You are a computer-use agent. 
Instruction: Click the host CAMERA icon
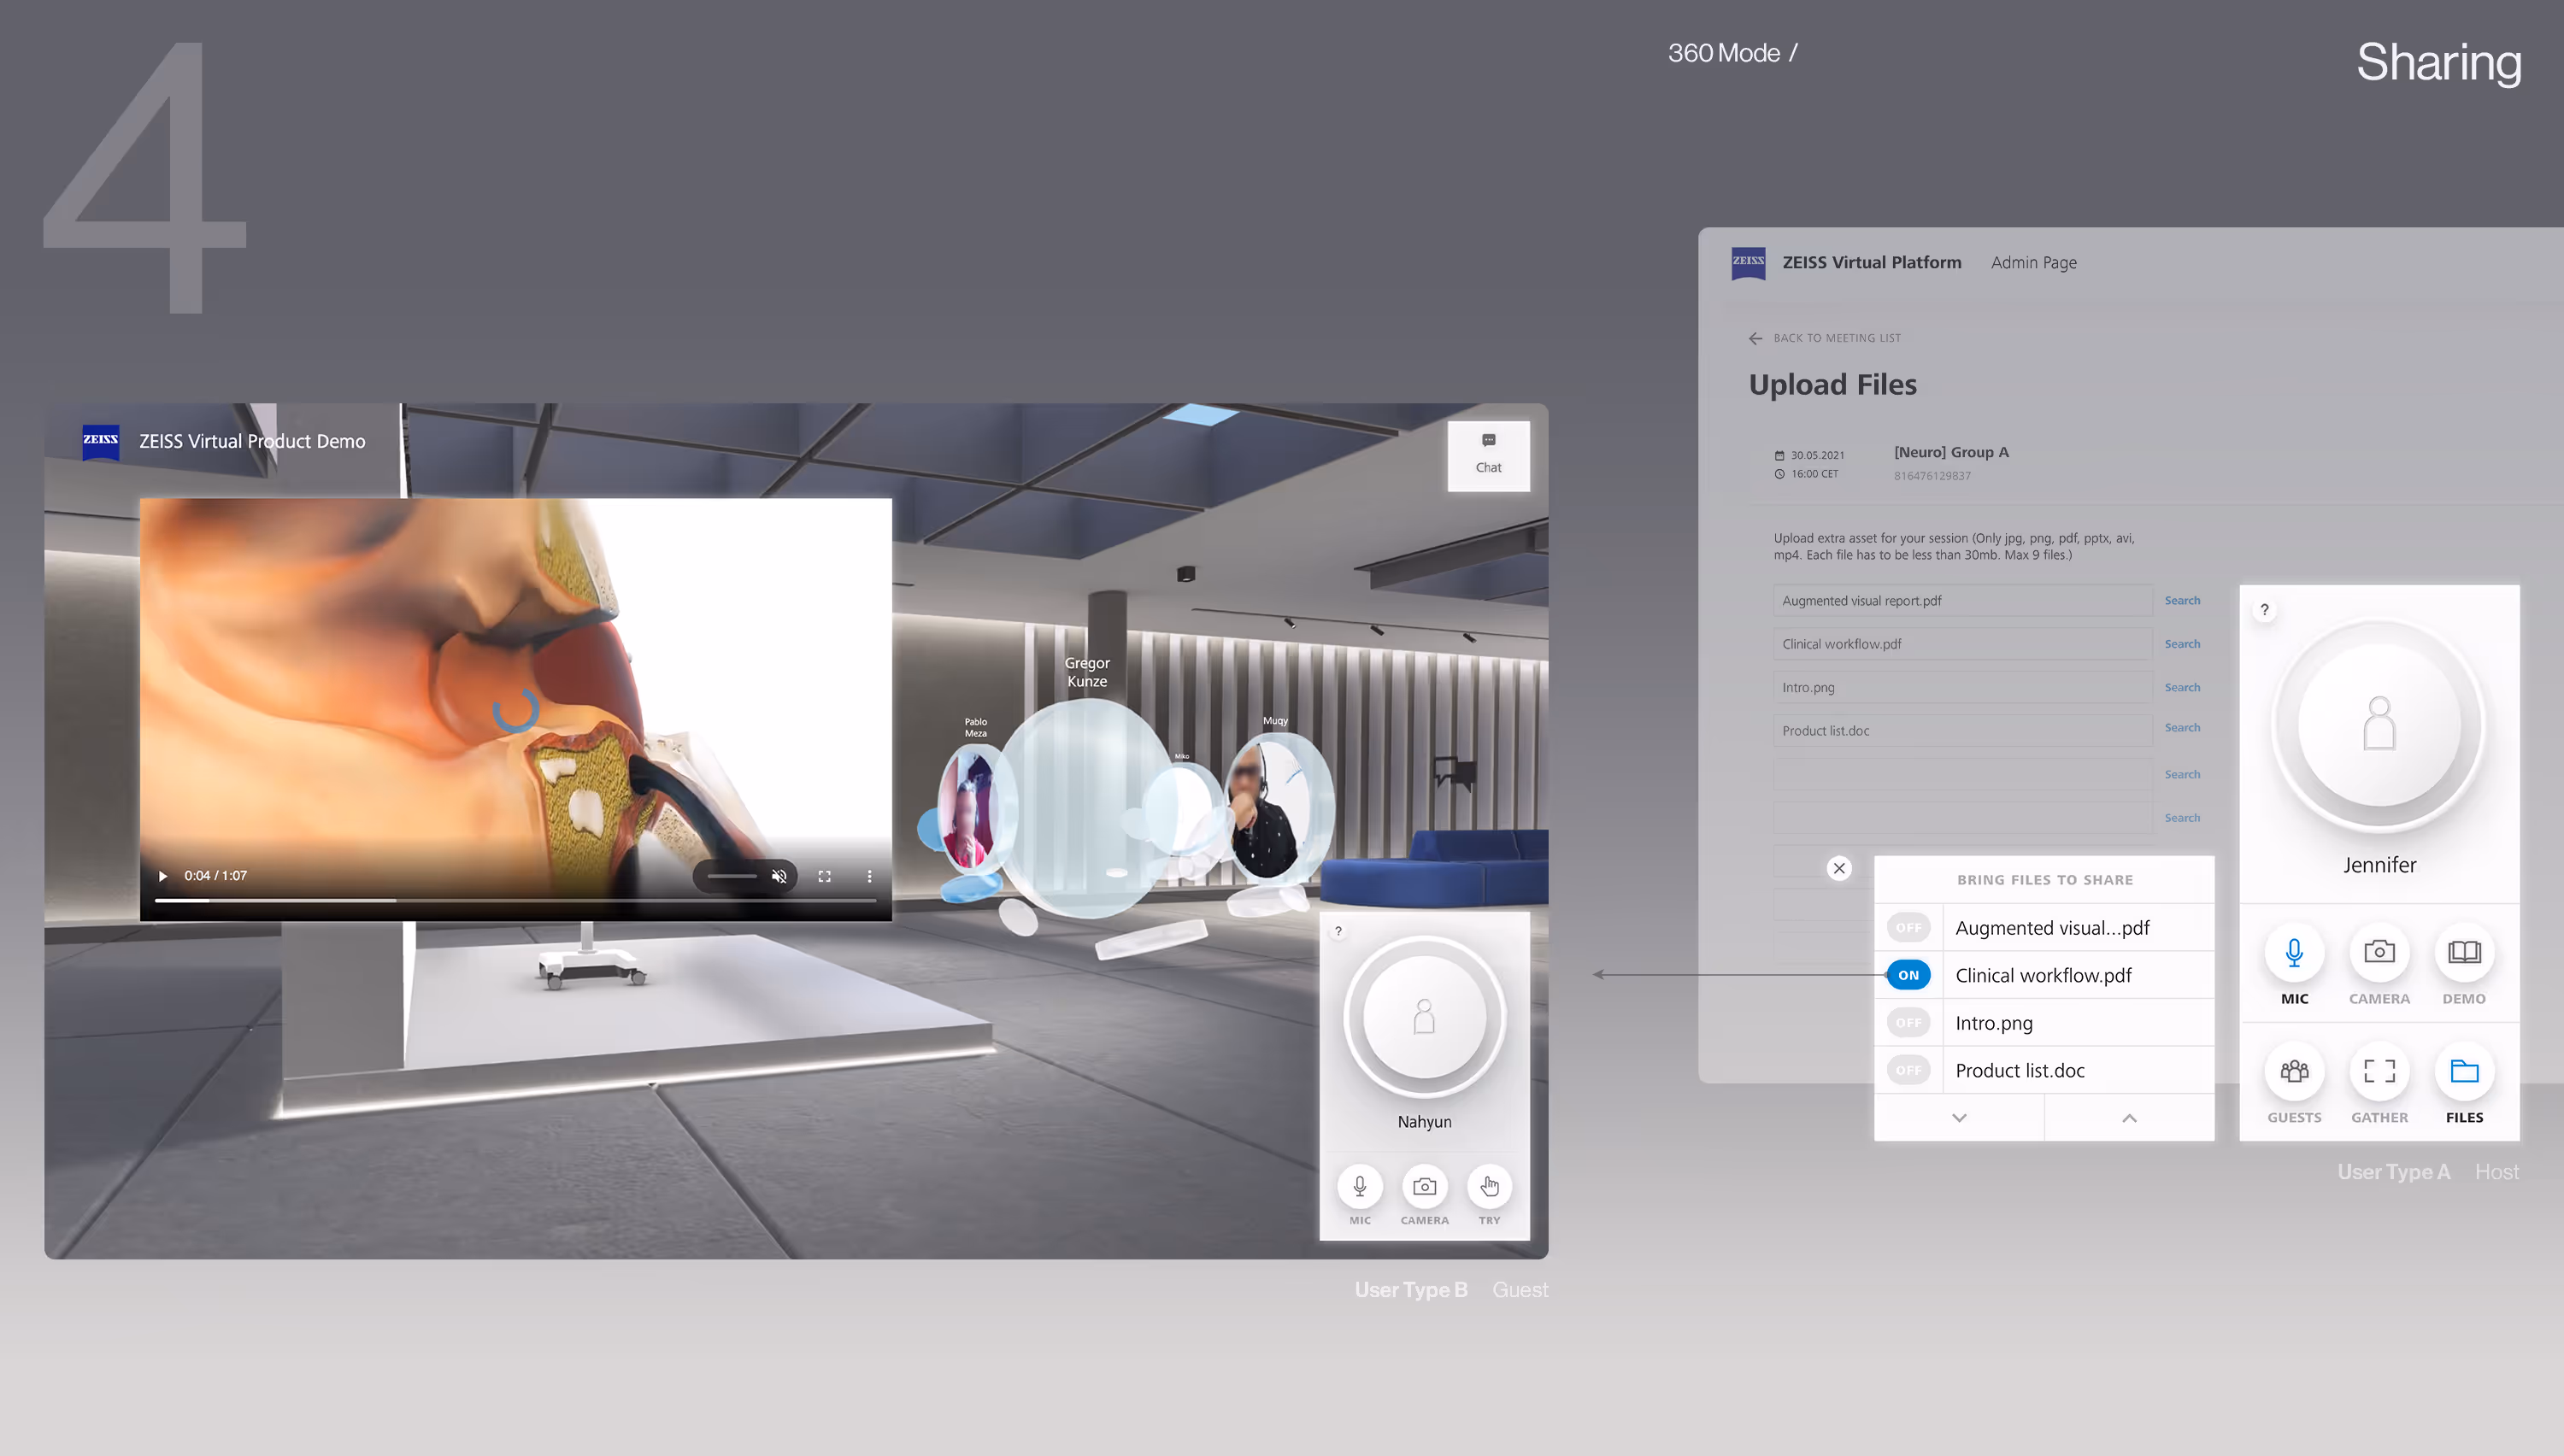tap(2379, 952)
